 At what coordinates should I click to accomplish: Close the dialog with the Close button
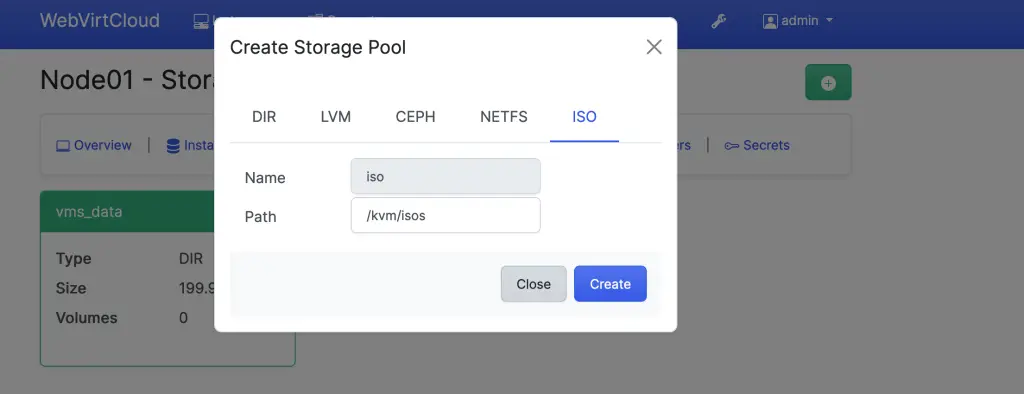pyautogui.click(x=534, y=284)
